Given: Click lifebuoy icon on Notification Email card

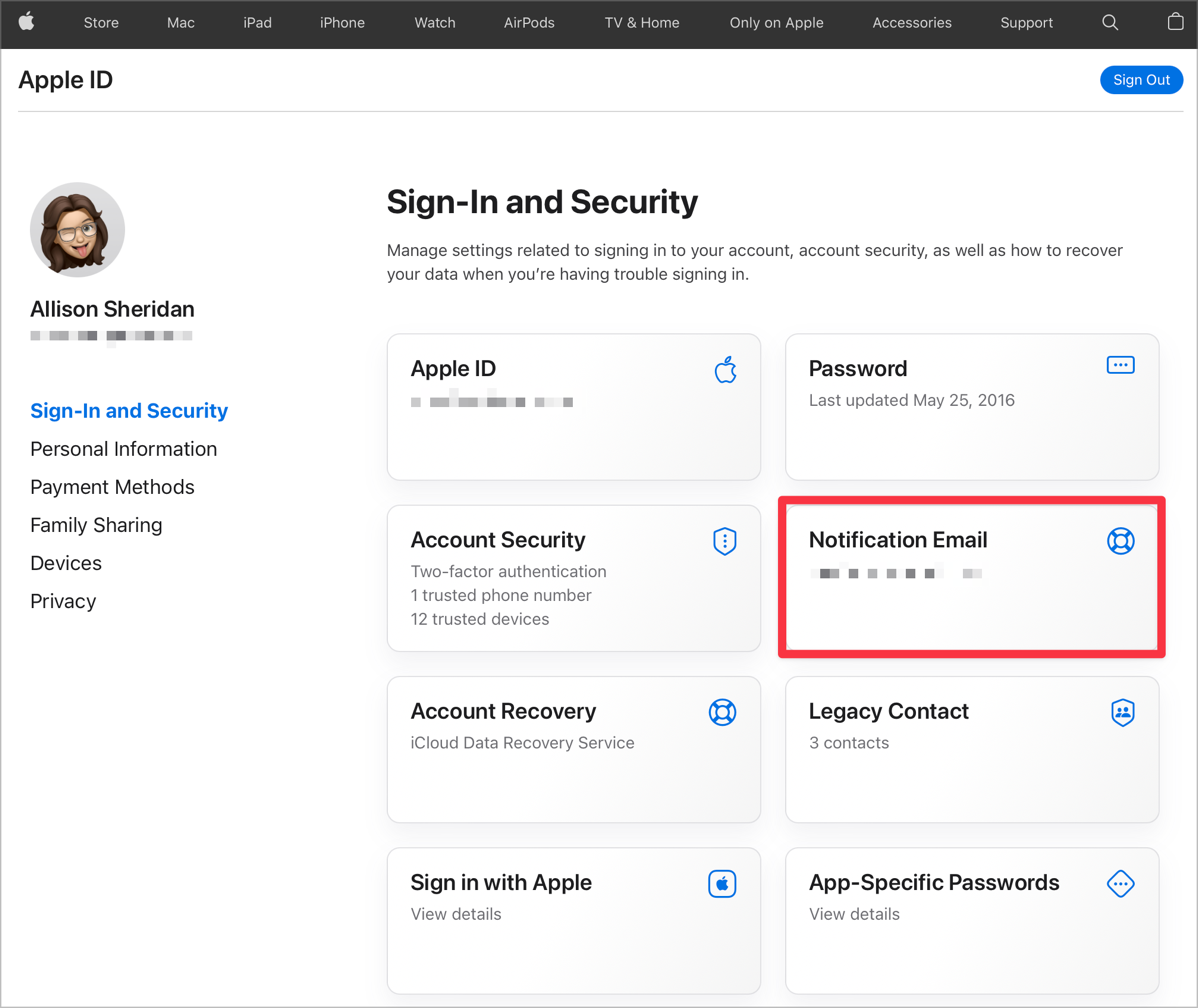Looking at the screenshot, I should pyautogui.click(x=1121, y=541).
